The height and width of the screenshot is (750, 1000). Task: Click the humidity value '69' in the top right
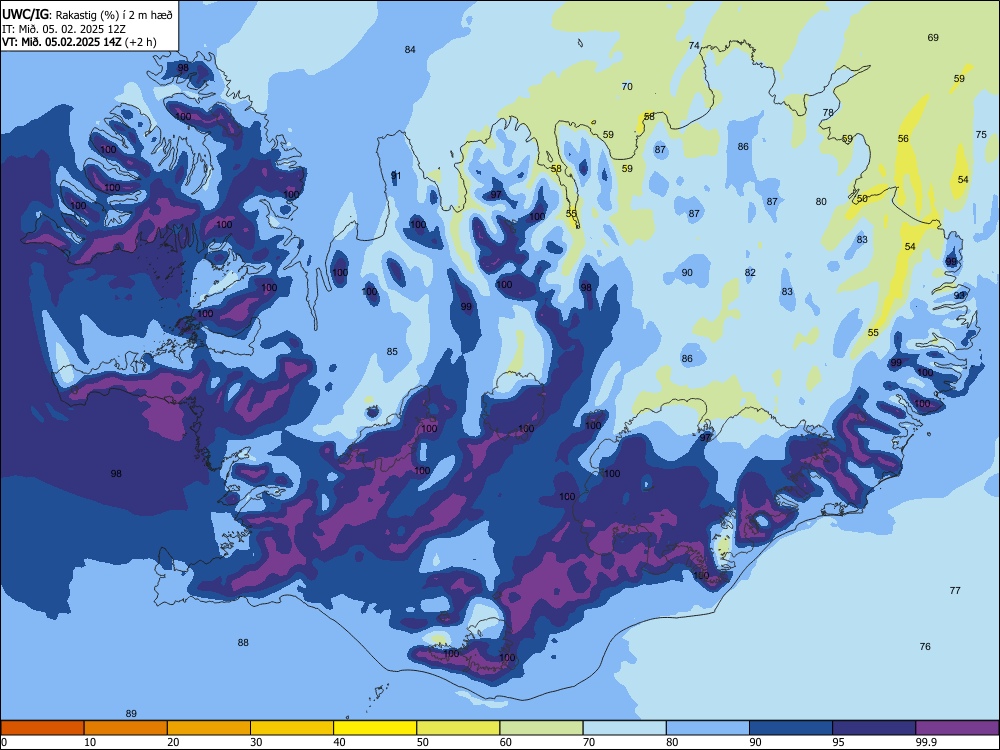[933, 38]
